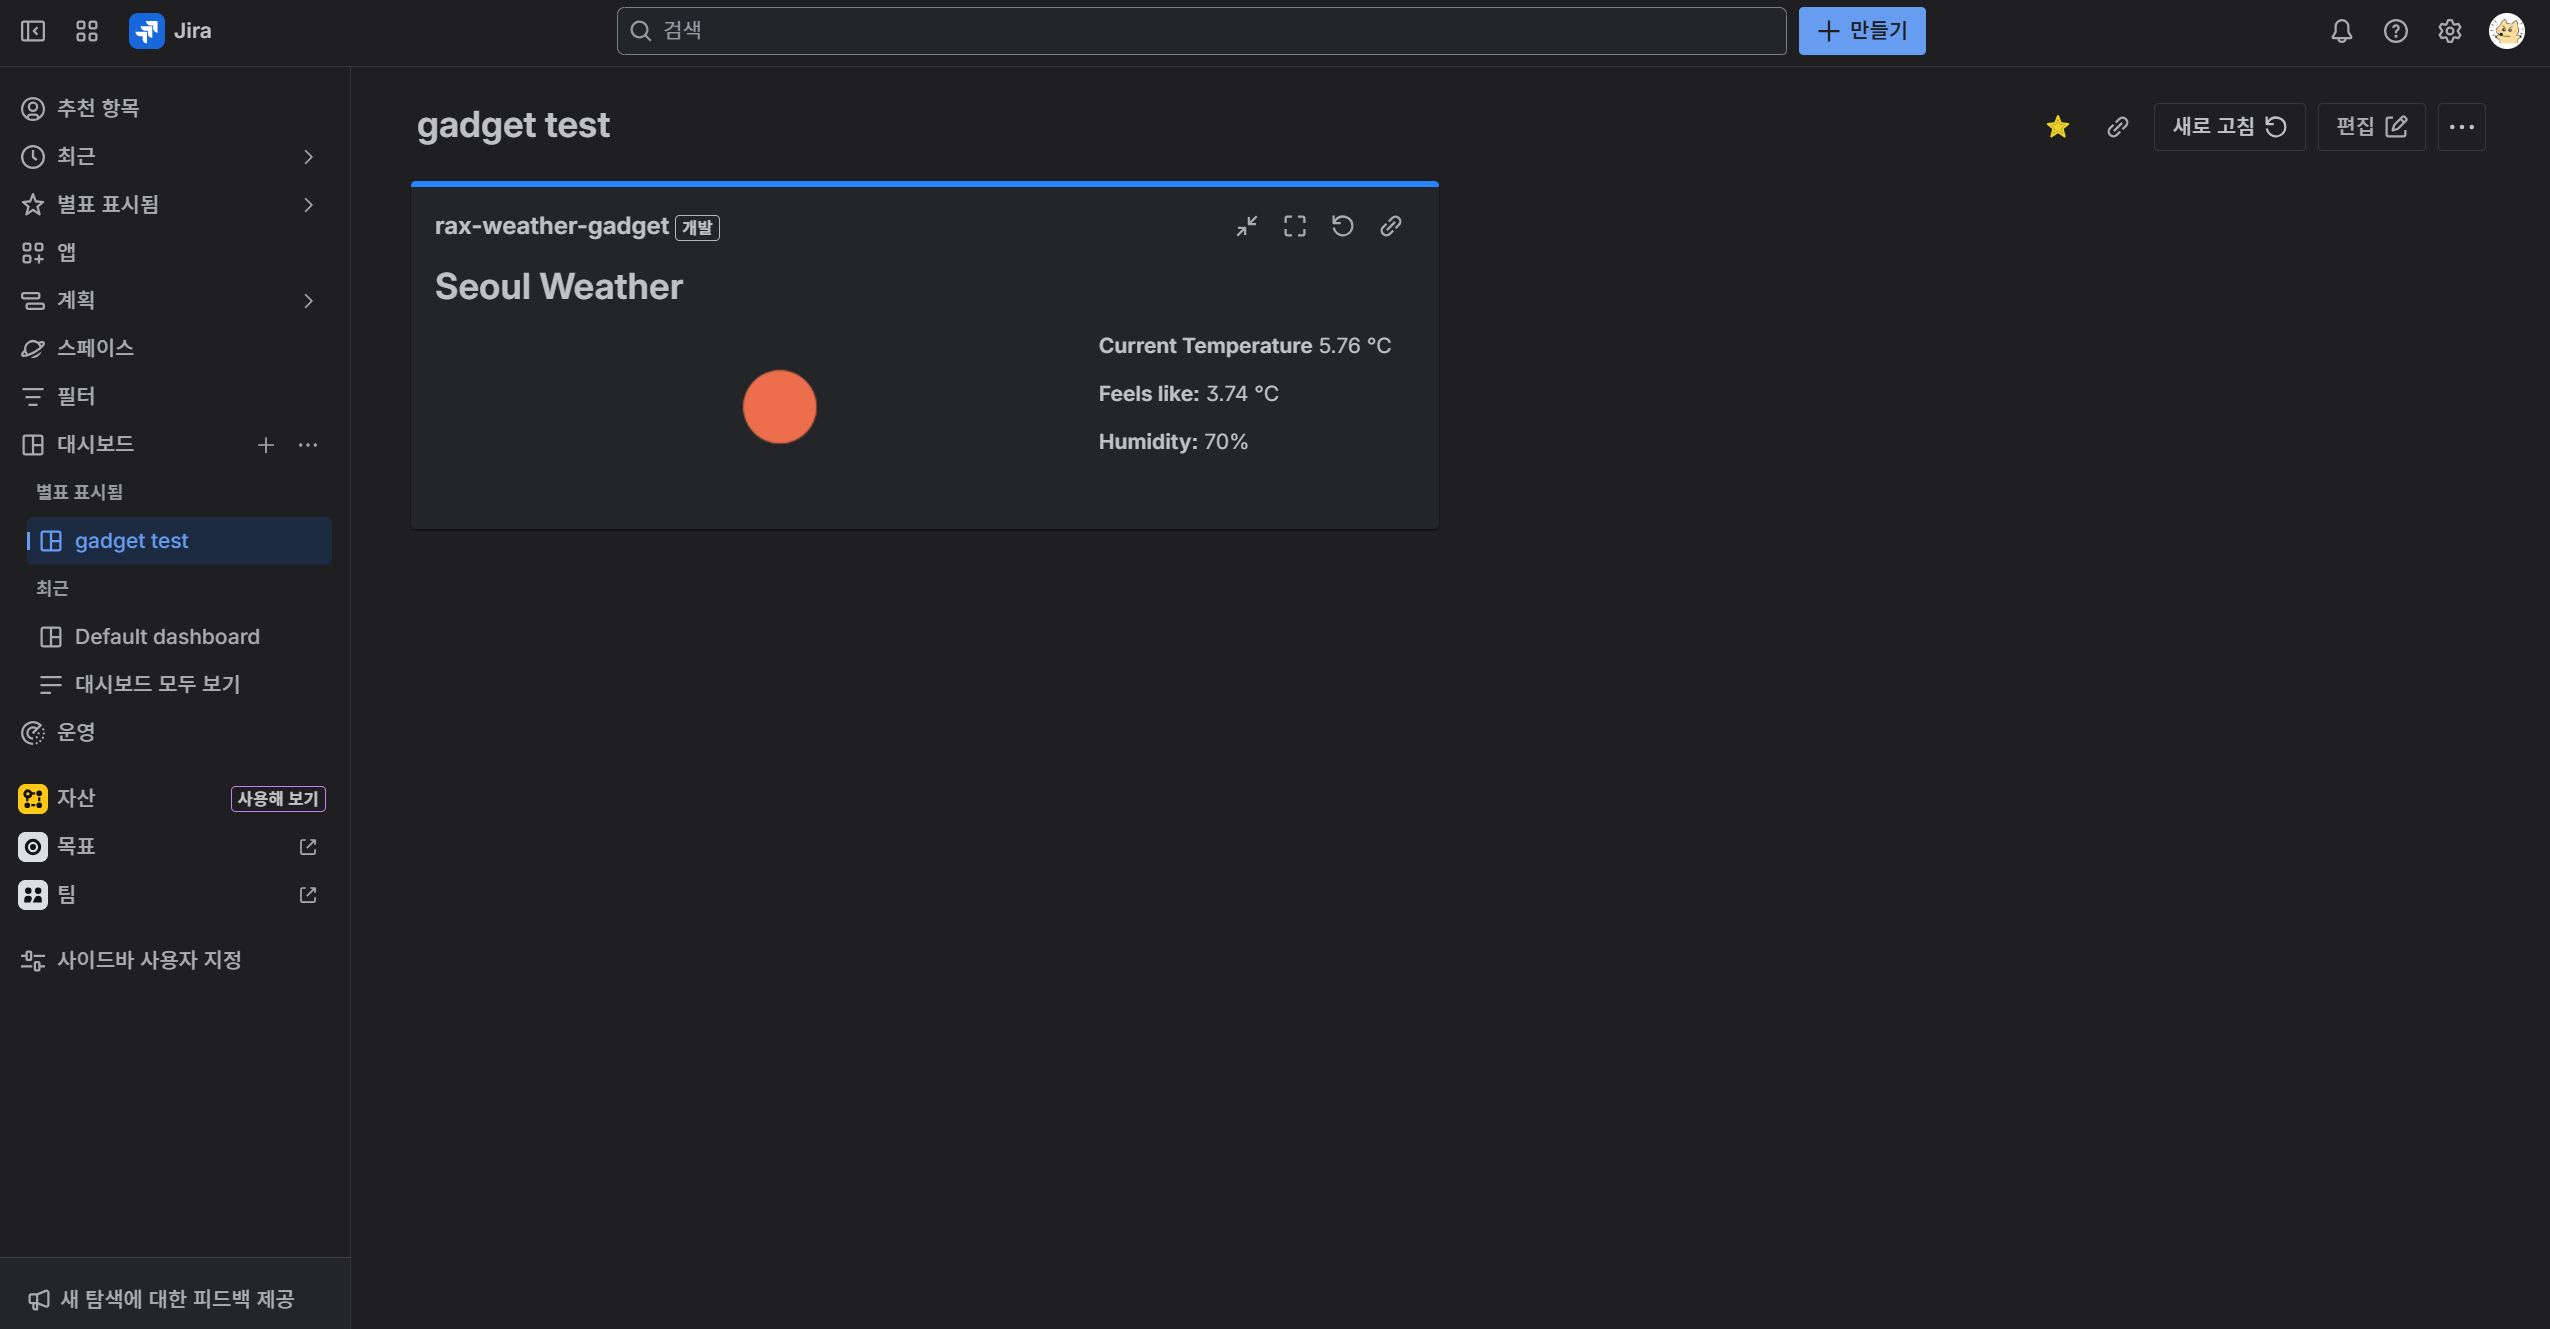Minimize the rax-weather-gadget panel
Image resolution: width=2550 pixels, height=1329 pixels.
[x=1246, y=226]
